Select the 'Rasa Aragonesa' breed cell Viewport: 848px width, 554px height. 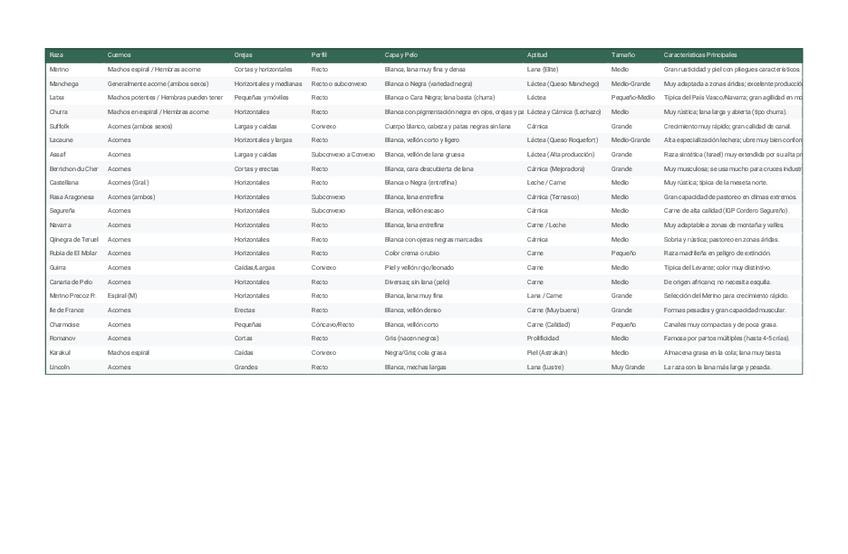71,198
